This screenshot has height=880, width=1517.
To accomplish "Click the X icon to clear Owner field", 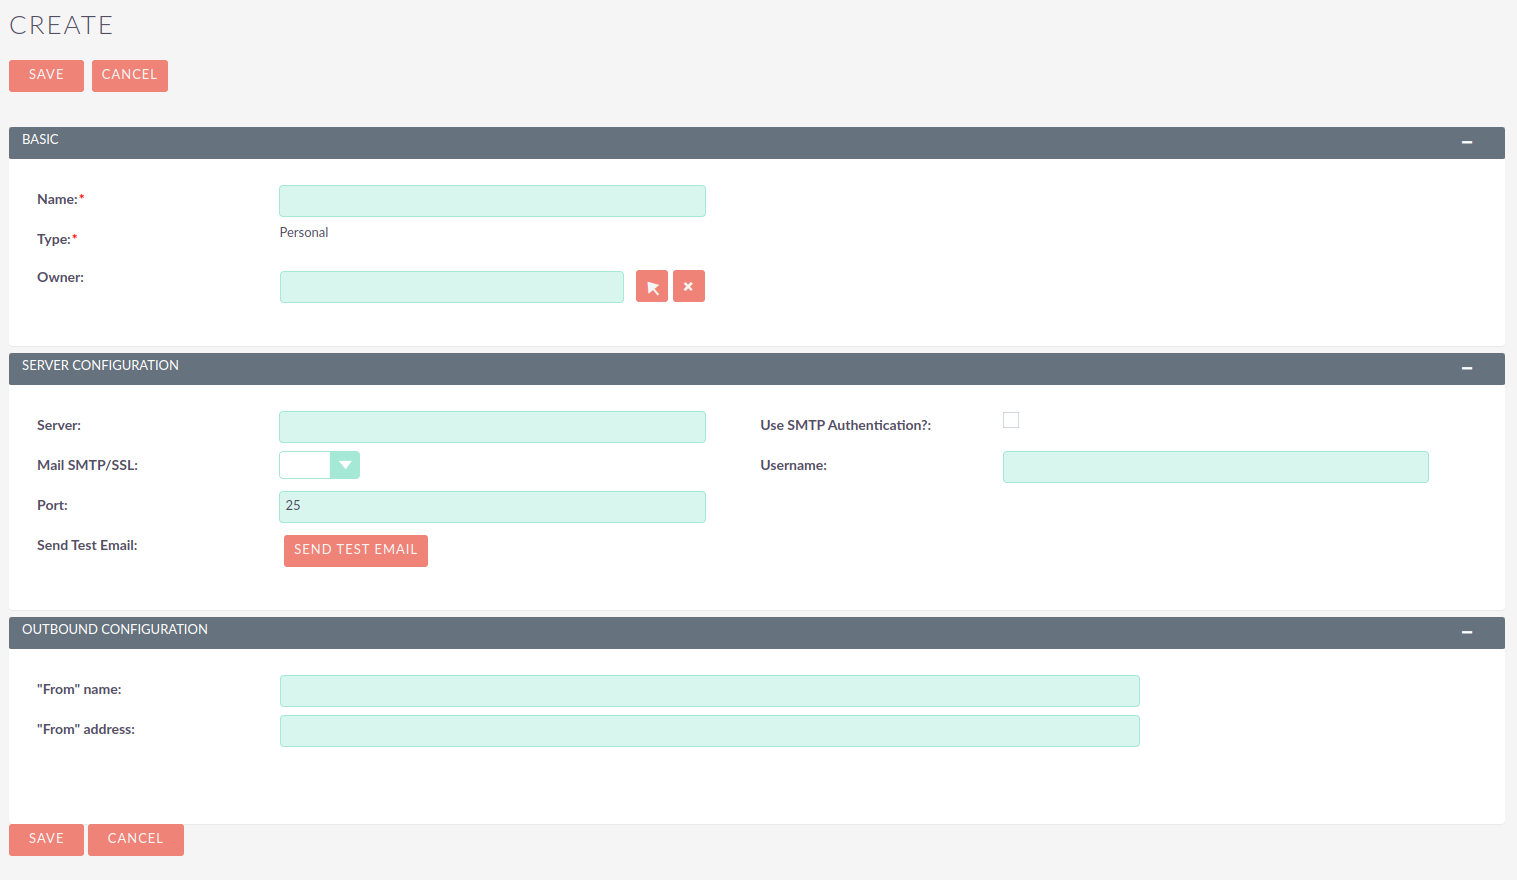I will point(688,286).
